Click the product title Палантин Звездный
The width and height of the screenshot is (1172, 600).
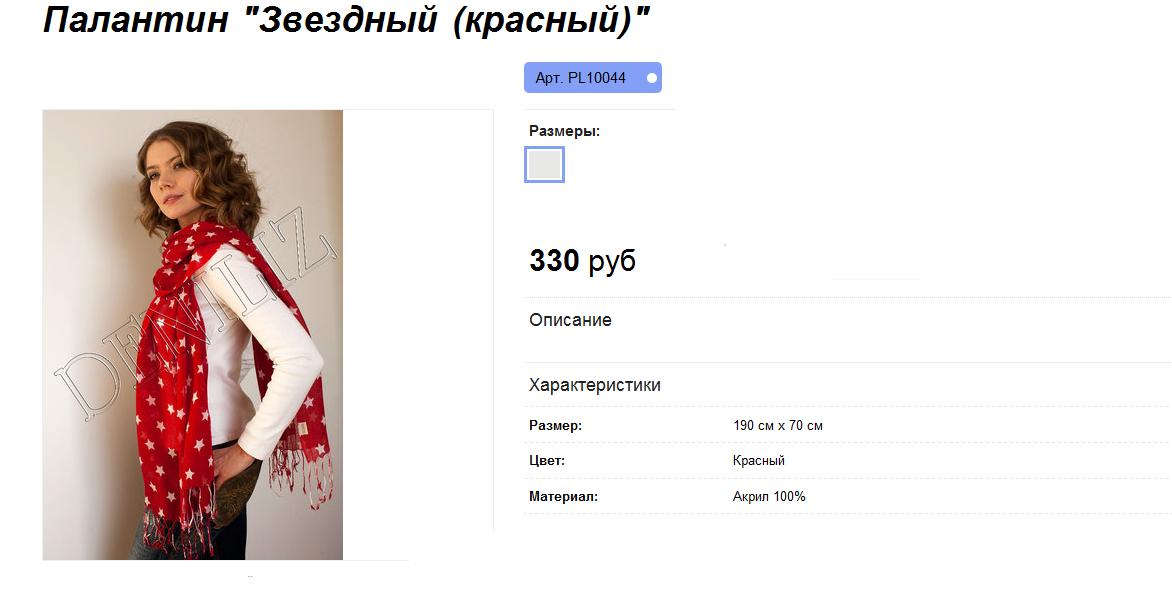coord(347,20)
